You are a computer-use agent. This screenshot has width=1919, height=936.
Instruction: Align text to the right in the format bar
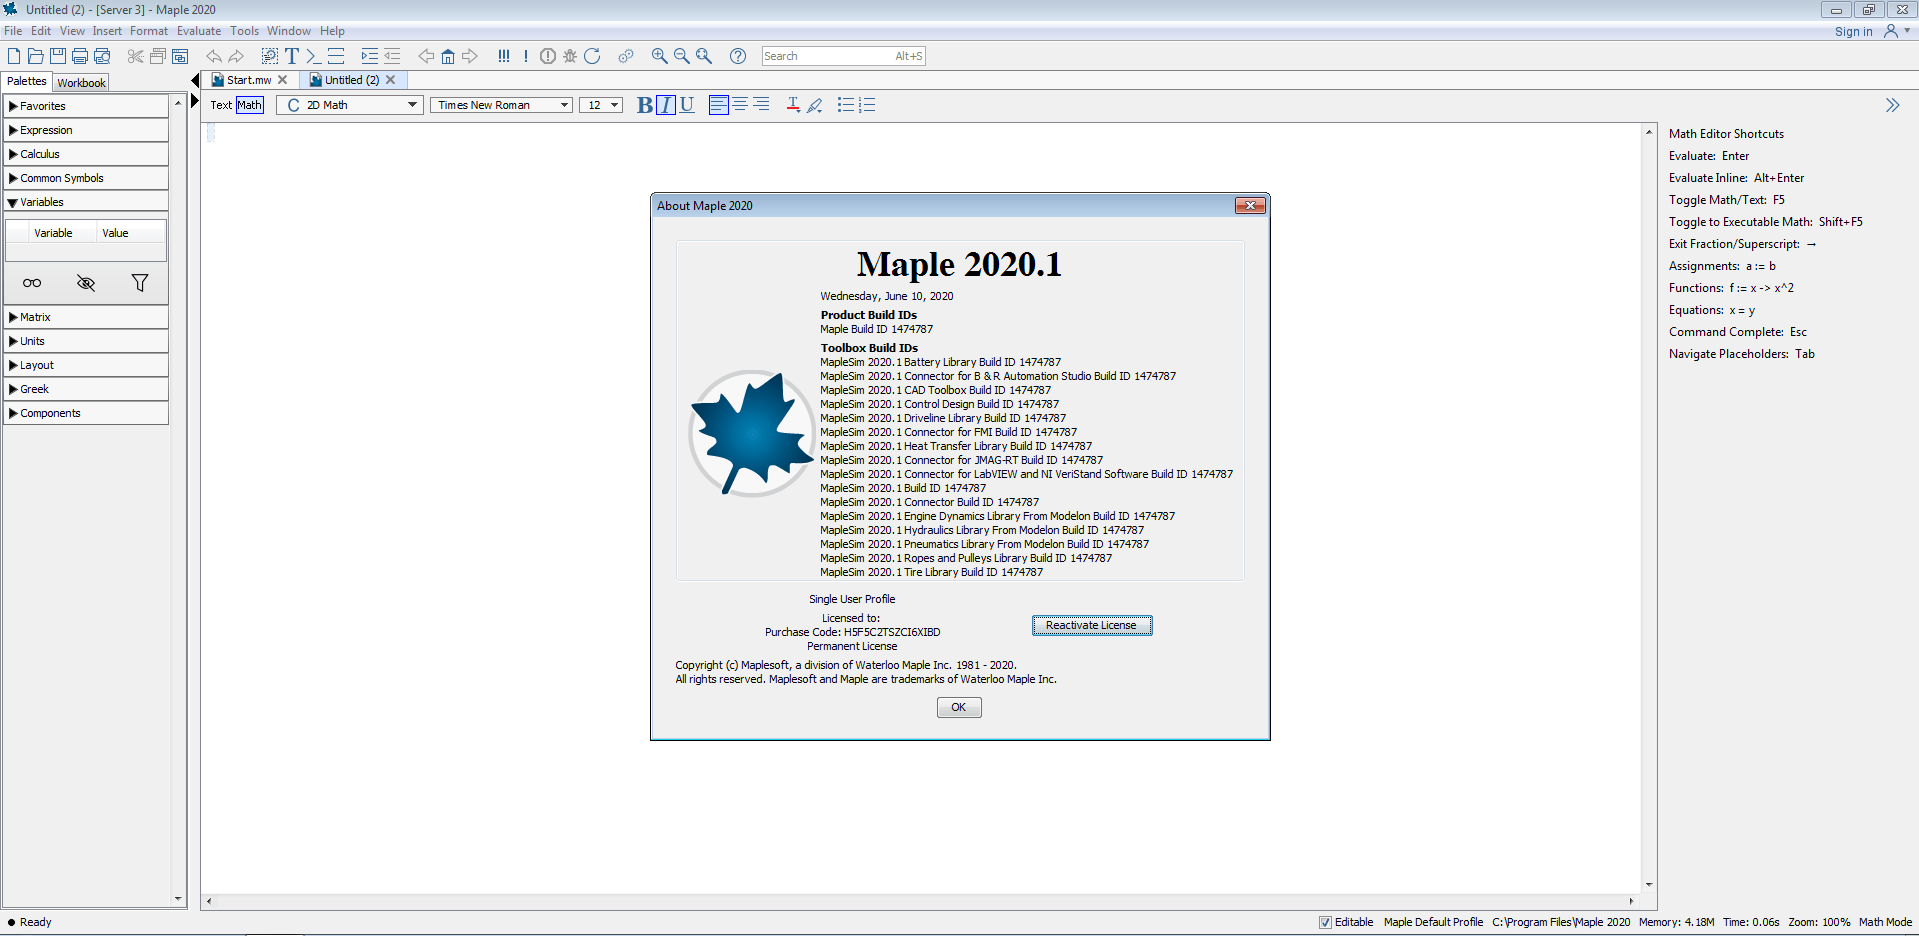(x=762, y=104)
